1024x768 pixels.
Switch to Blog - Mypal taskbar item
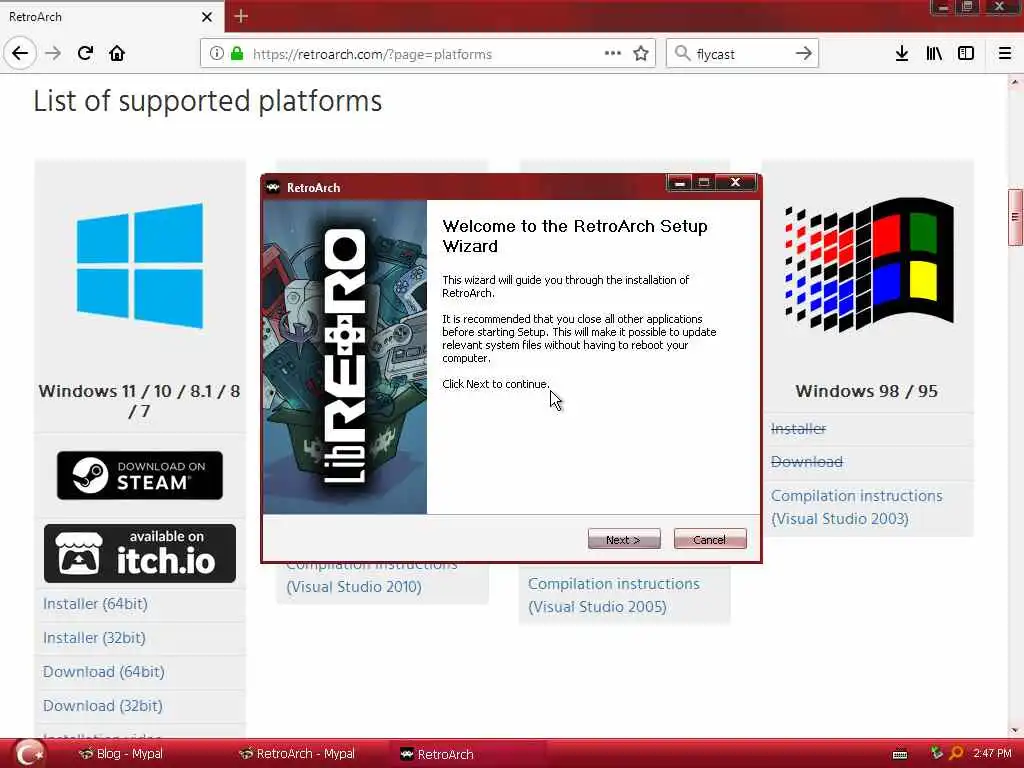click(x=121, y=754)
